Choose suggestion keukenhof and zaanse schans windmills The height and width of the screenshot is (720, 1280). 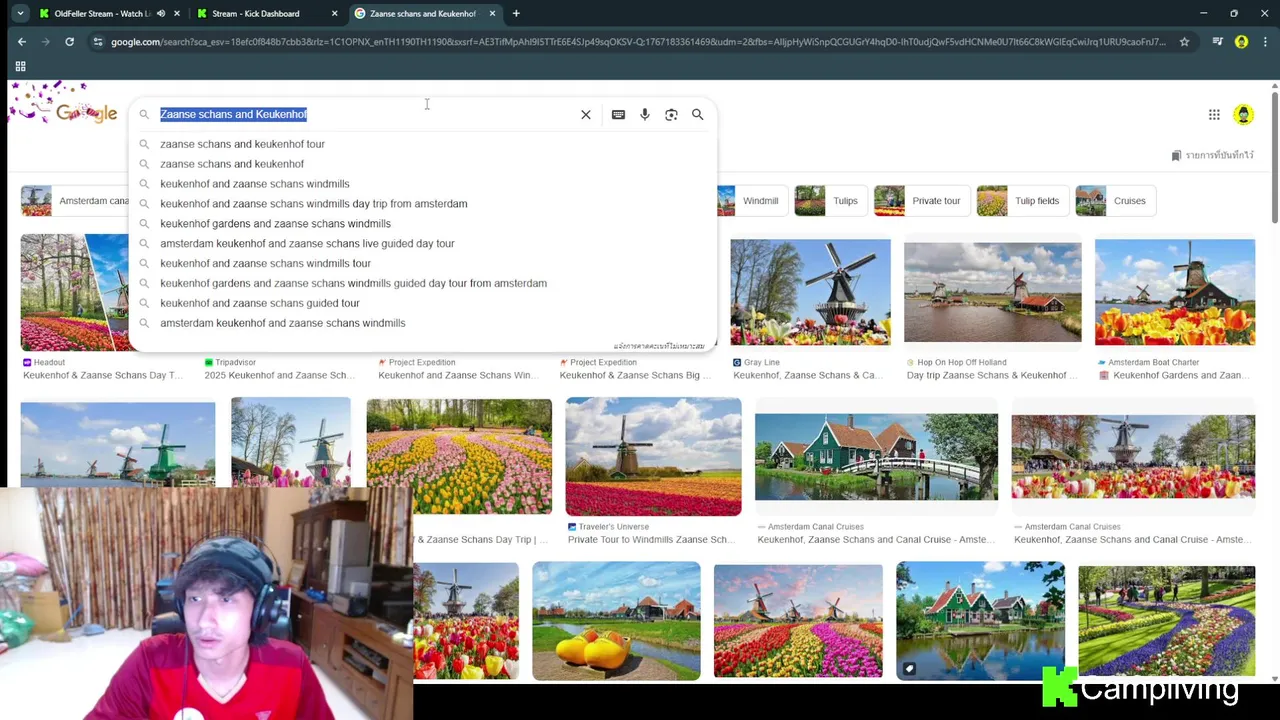click(x=255, y=184)
